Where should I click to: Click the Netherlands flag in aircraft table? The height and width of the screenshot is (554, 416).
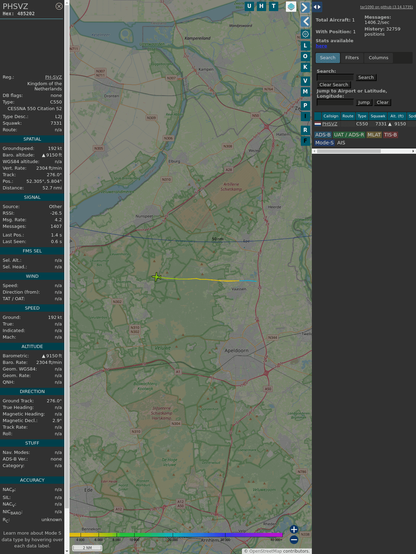pos(318,124)
